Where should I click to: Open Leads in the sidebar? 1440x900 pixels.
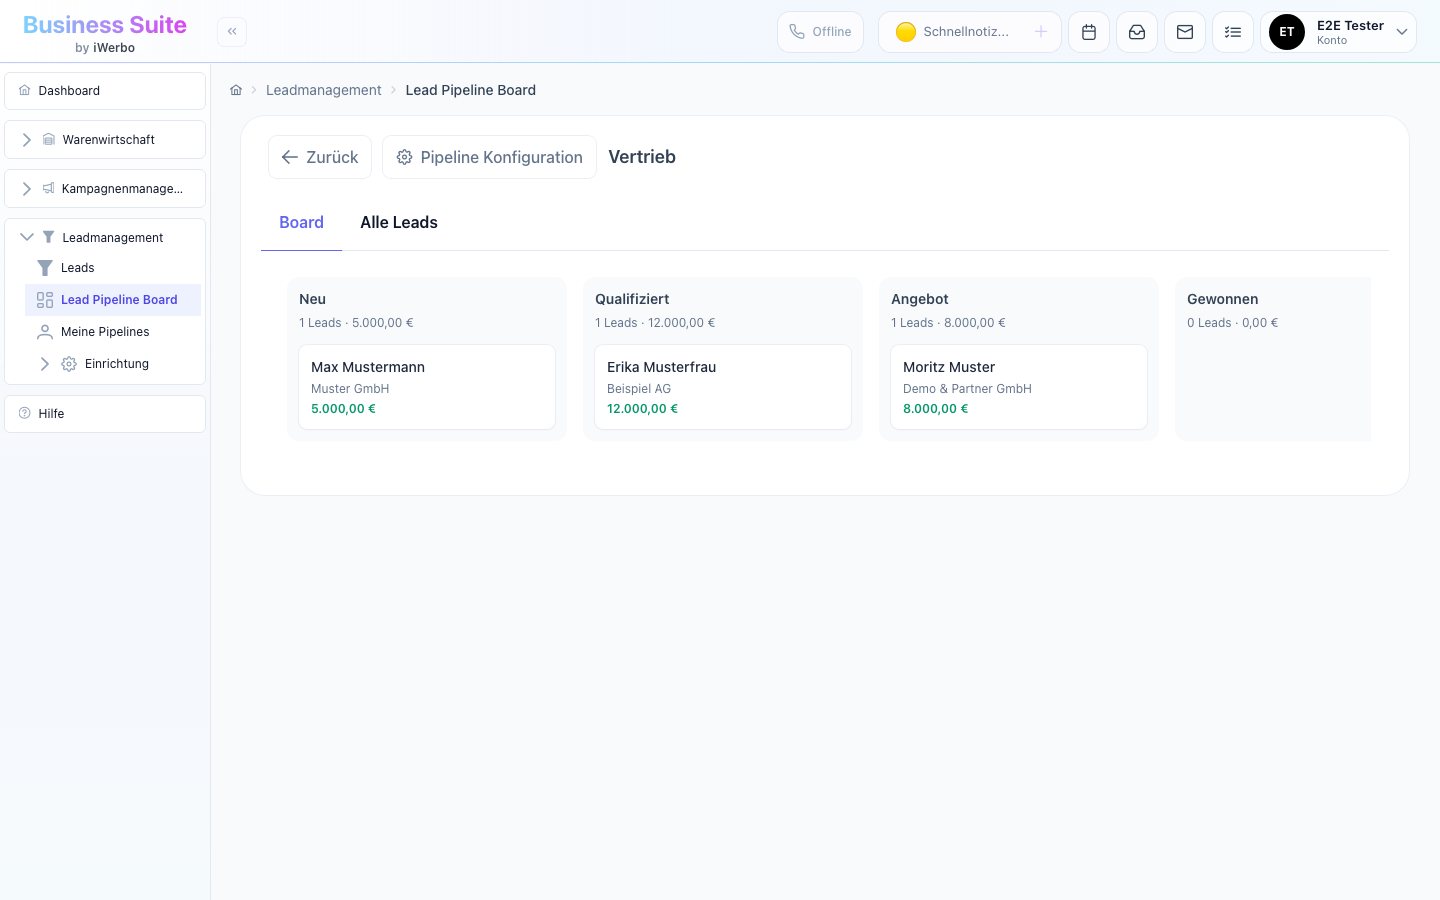pos(113,268)
